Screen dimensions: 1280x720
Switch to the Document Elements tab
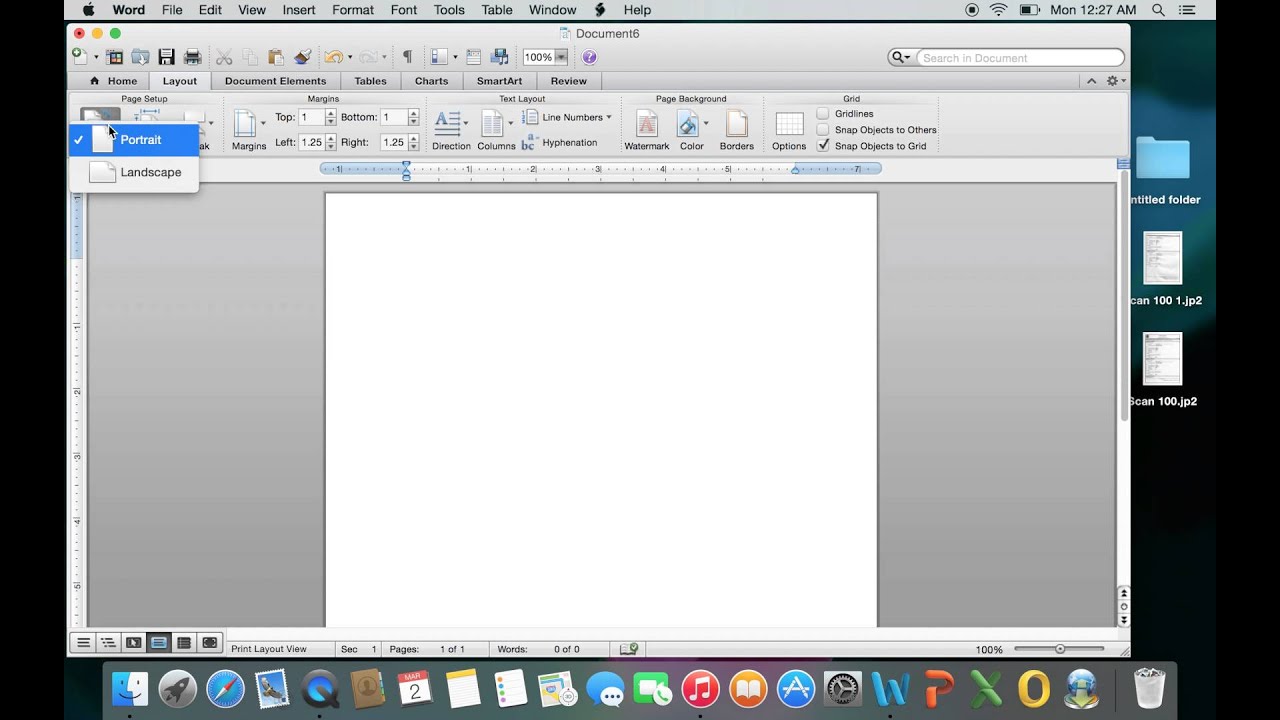point(275,81)
